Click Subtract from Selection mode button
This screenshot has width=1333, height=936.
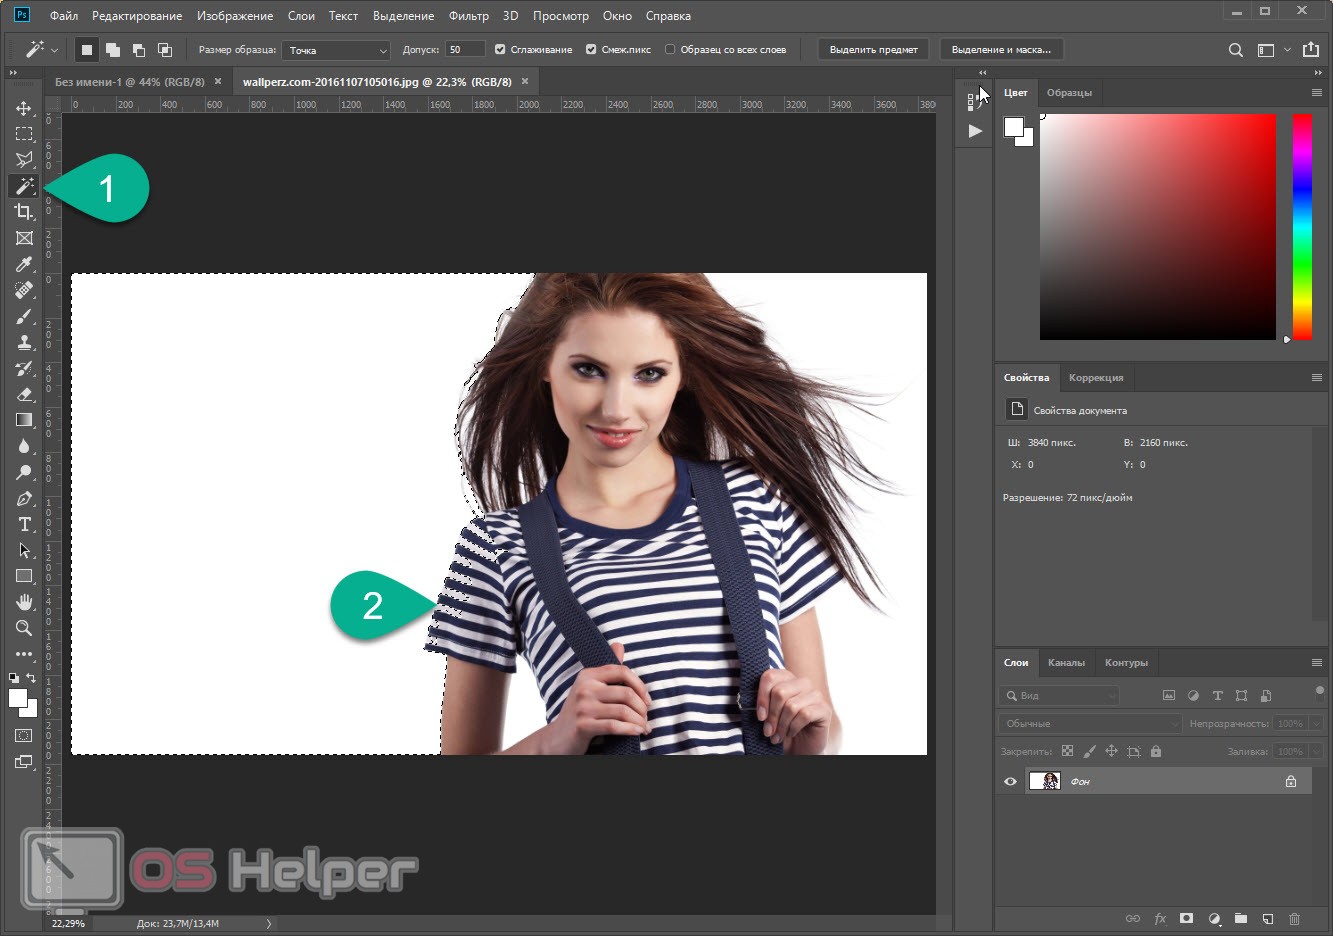pyautogui.click(x=139, y=49)
